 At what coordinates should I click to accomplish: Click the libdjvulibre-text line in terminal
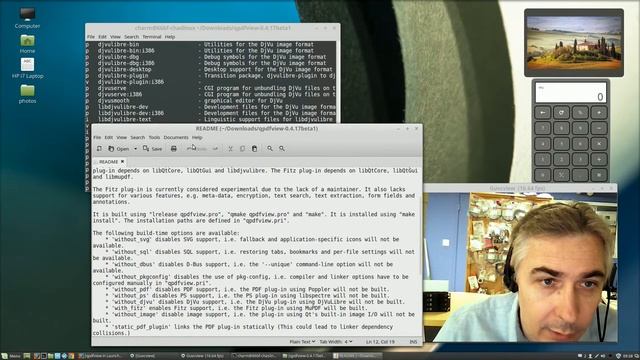click(211, 120)
